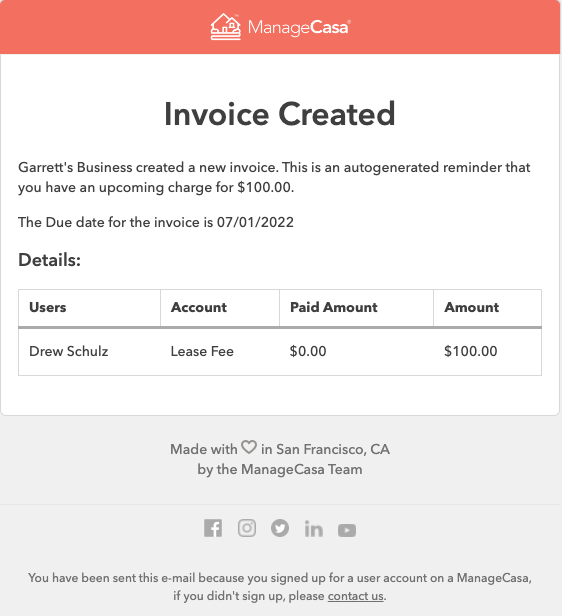
Task: Select the Amount column header
Action: pyautogui.click(x=487, y=308)
